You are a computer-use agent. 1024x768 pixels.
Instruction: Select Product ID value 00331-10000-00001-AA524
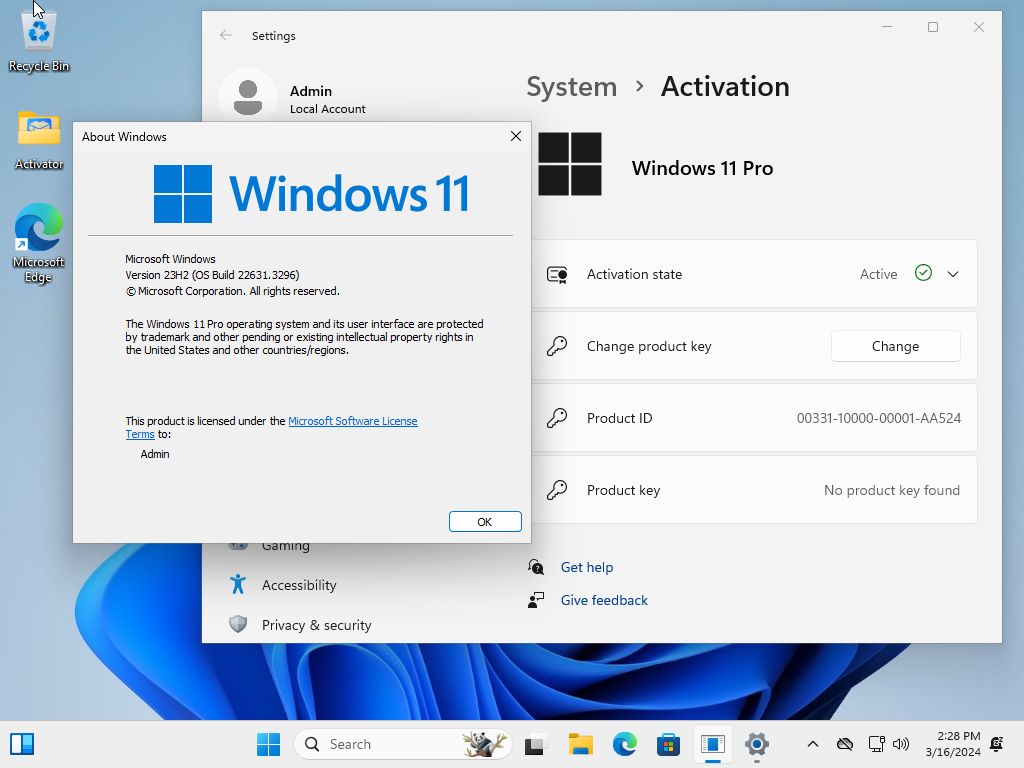pos(878,418)
